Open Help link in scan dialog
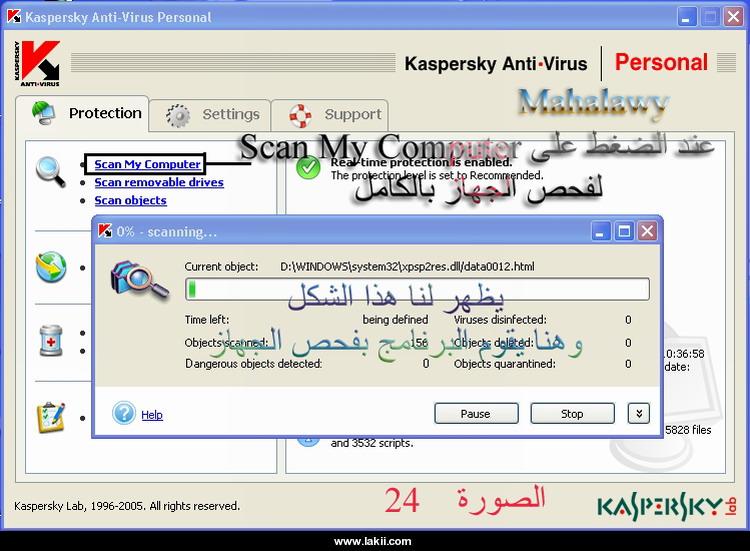 pyautogui.click(x=152, y=415)
